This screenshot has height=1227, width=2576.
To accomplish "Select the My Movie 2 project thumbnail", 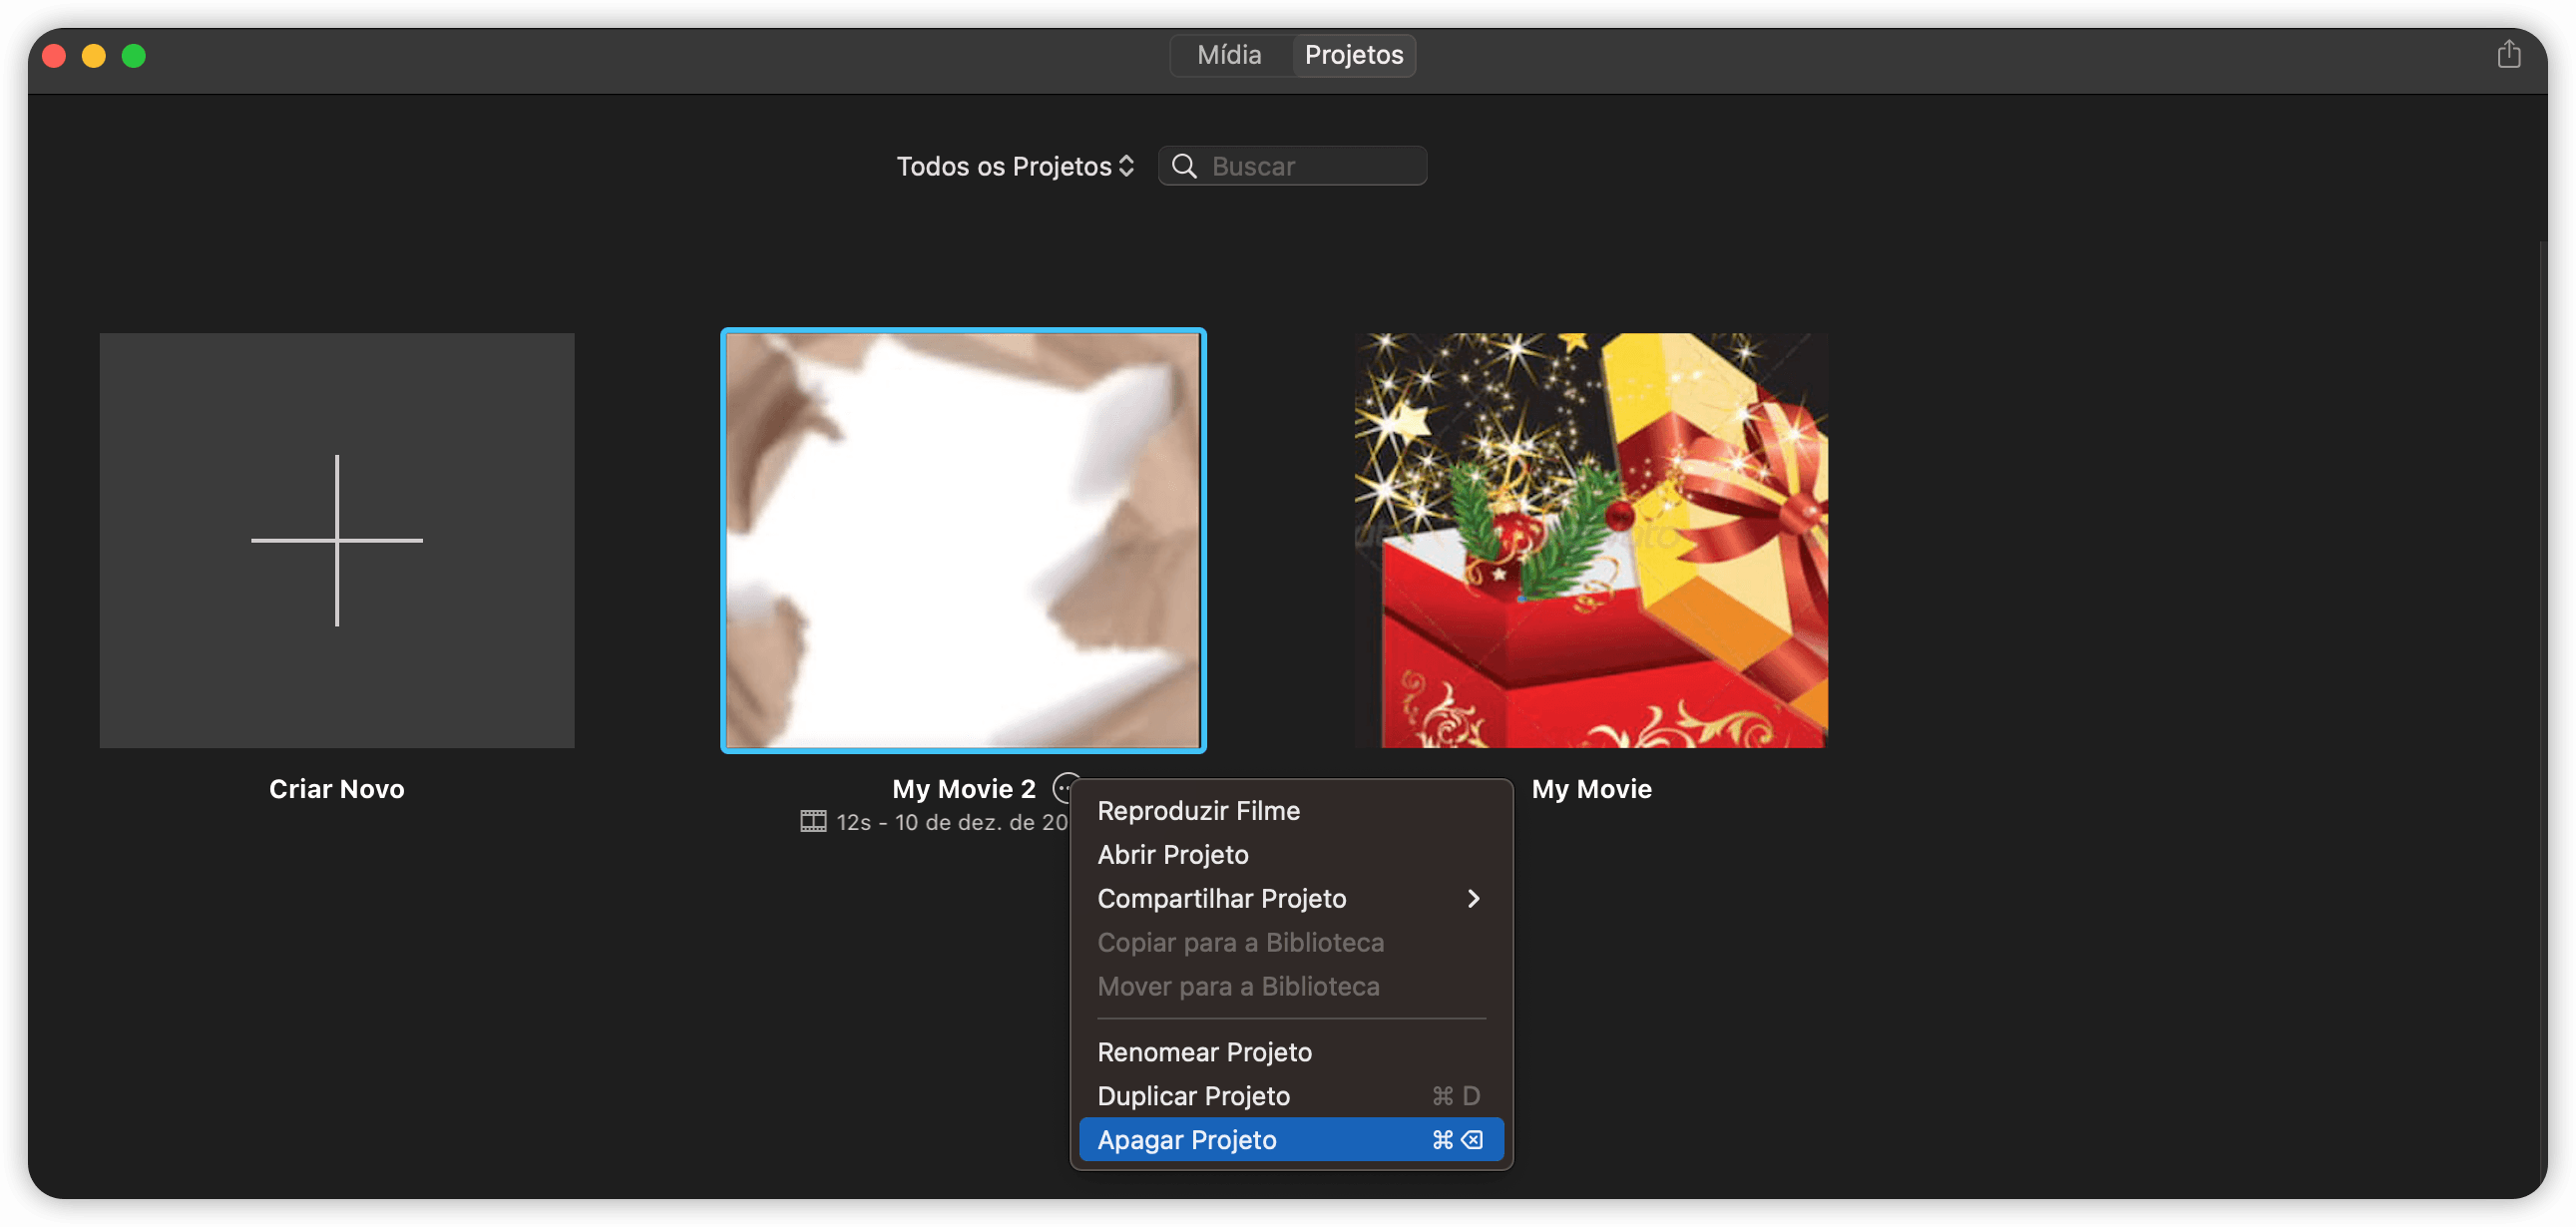I will [963, 540].
